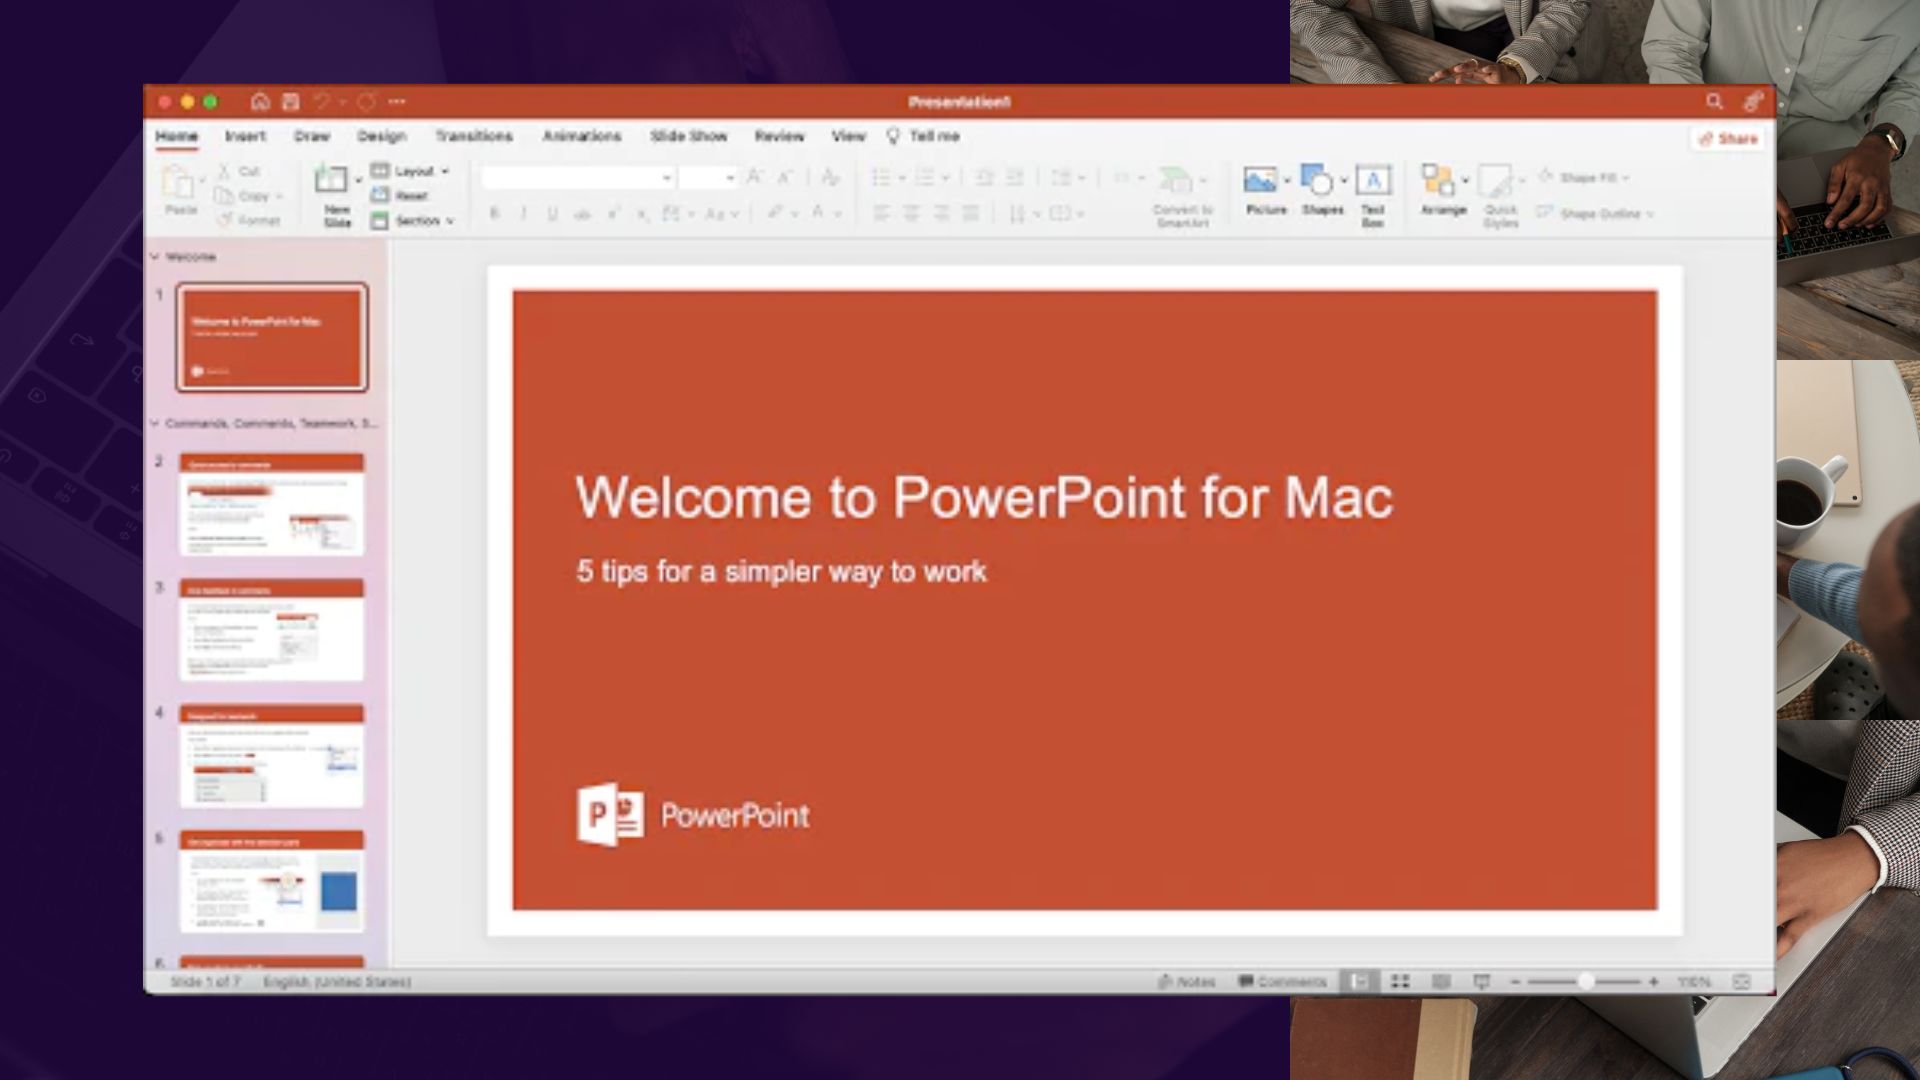Viewport: 1920px width, 1080px height.
Task: Toggle Subscript formatting
Action: point(642,213)
